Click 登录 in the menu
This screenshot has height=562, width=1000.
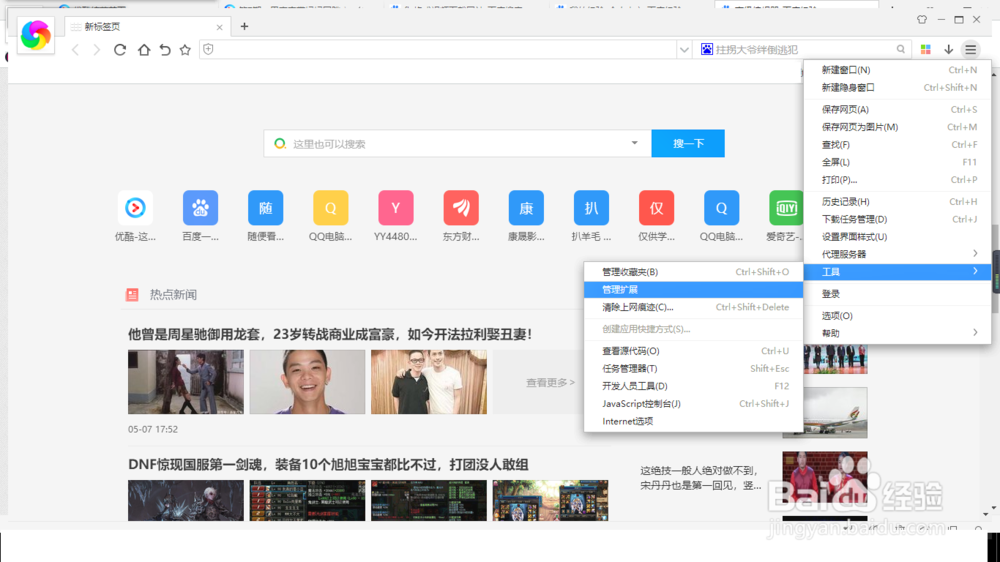(898, 293)
